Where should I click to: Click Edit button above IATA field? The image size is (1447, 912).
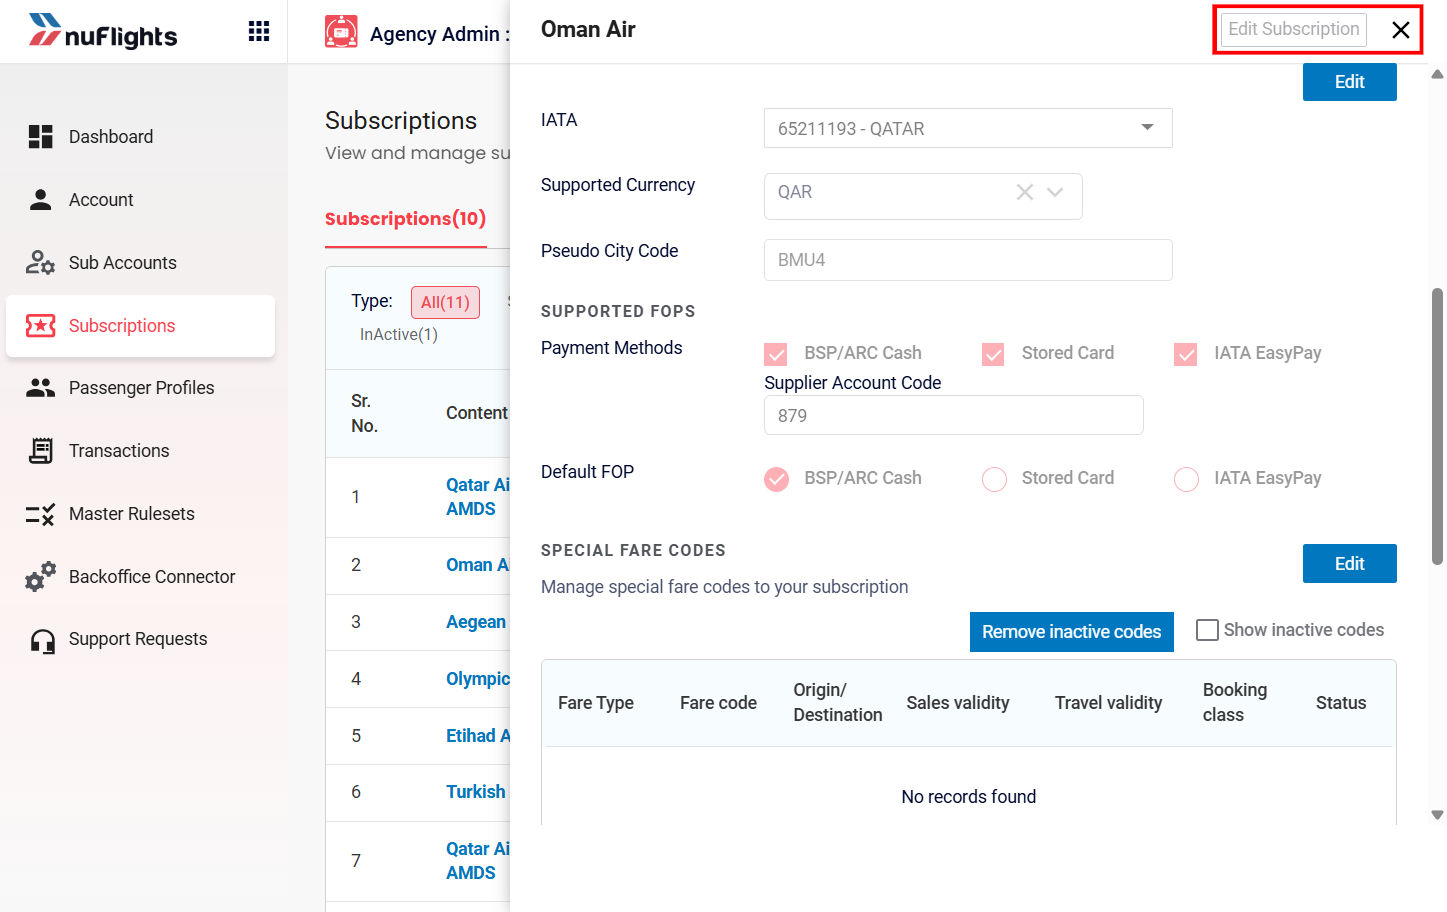(x=1350, y=82)
